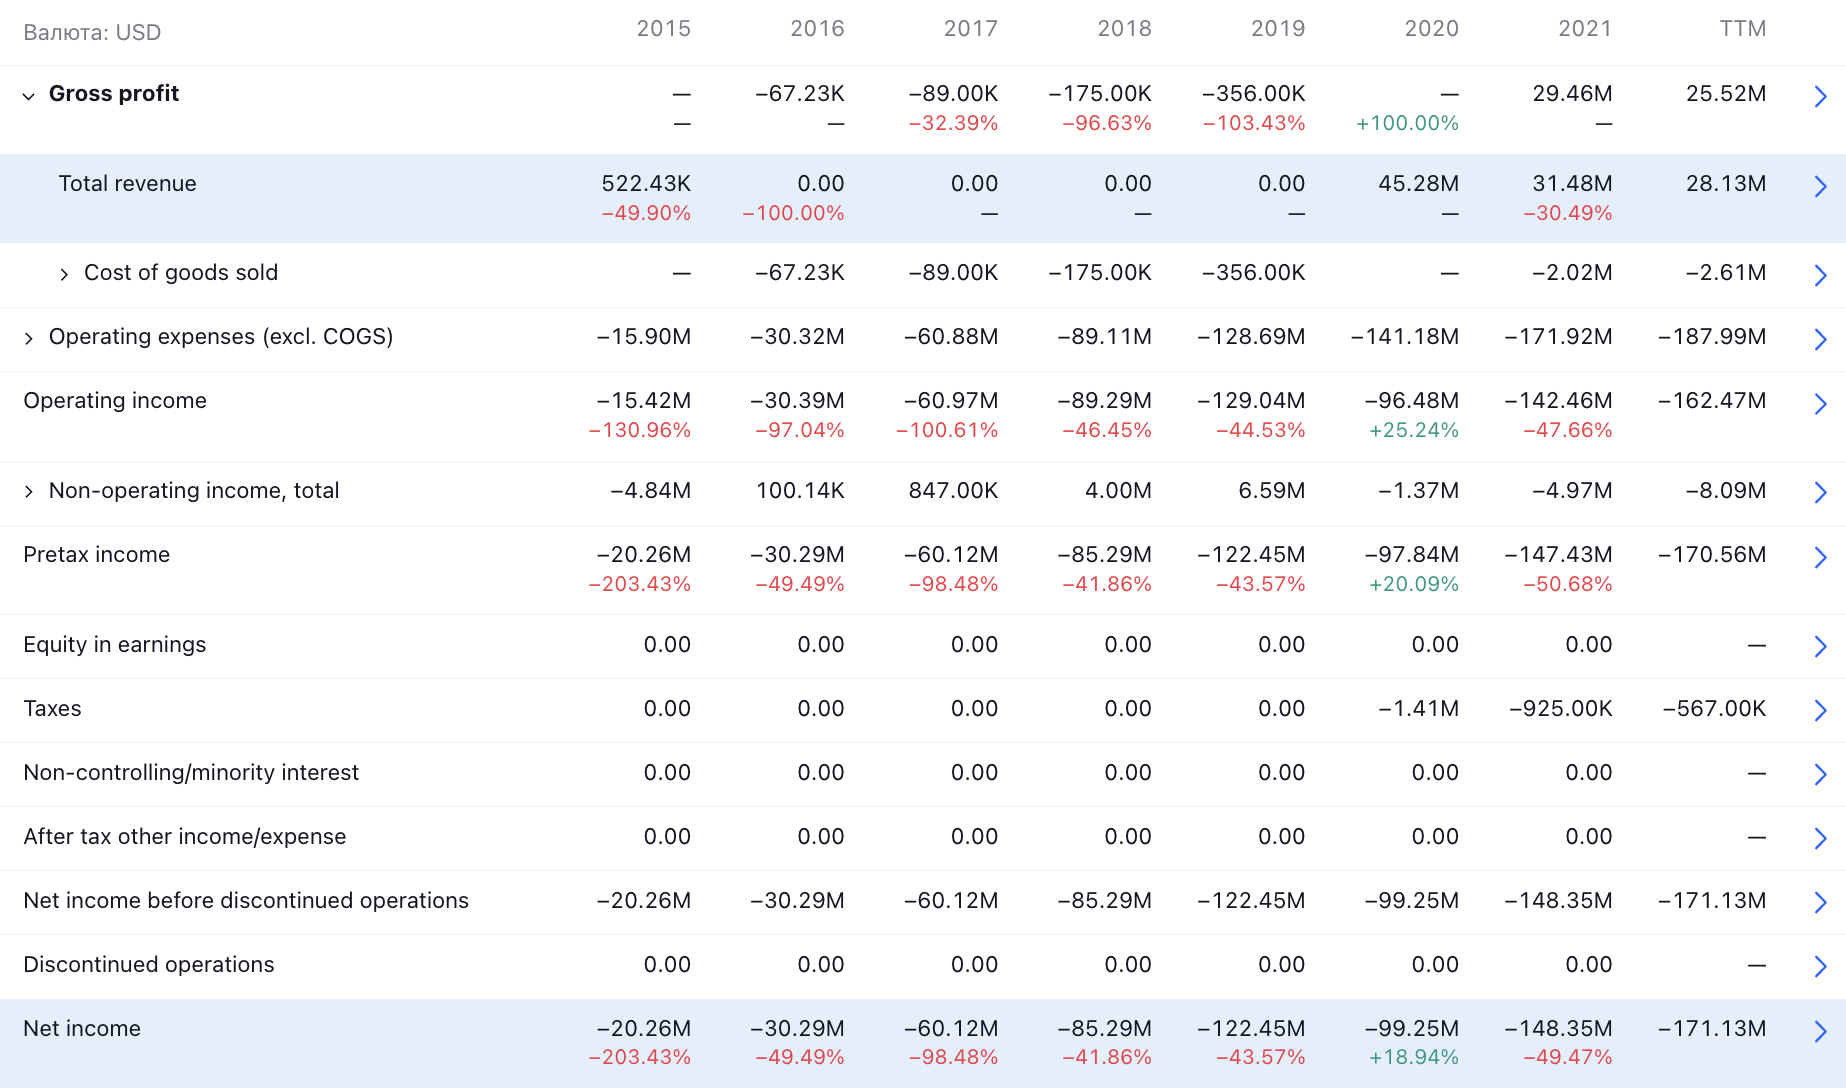Click Operating income TTM value −162.47M

pos(1712,401)
